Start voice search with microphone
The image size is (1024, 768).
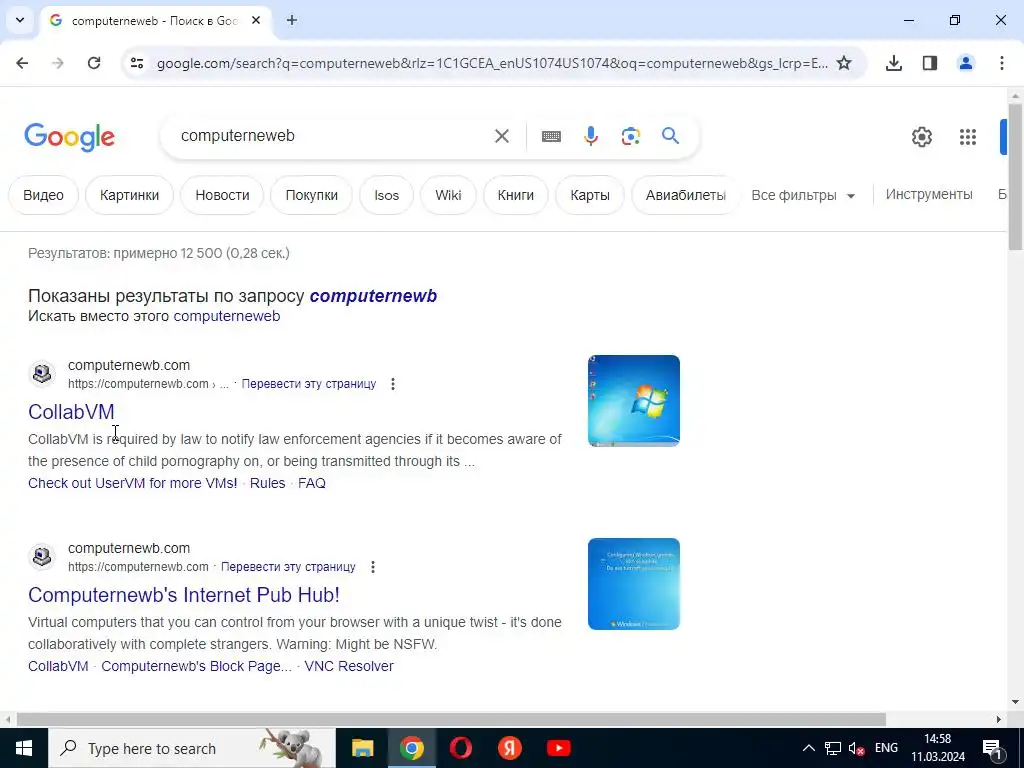coord(590,136)
